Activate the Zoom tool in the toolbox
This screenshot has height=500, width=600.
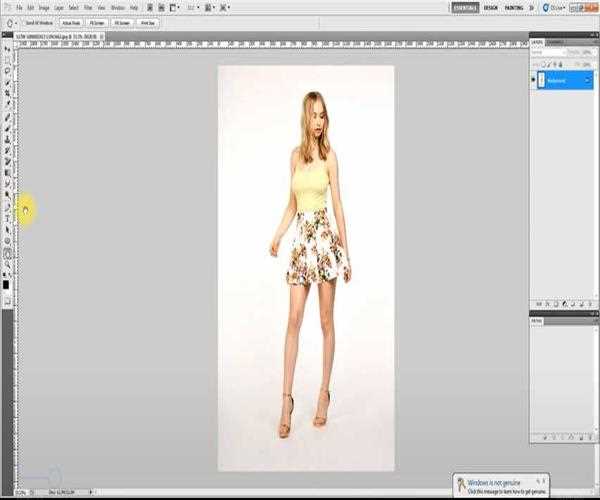[x=7, y=265]
